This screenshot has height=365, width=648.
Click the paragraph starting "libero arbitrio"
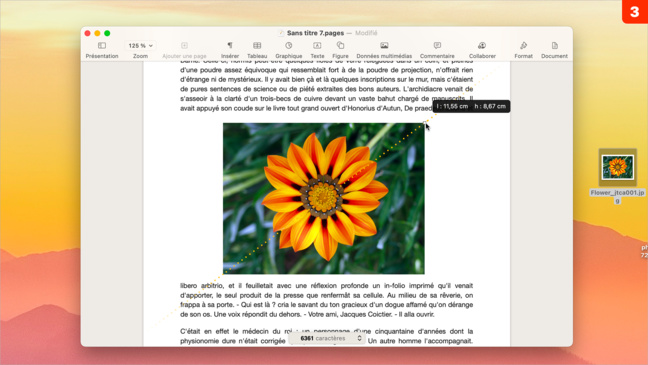click(x=326, y=300)
